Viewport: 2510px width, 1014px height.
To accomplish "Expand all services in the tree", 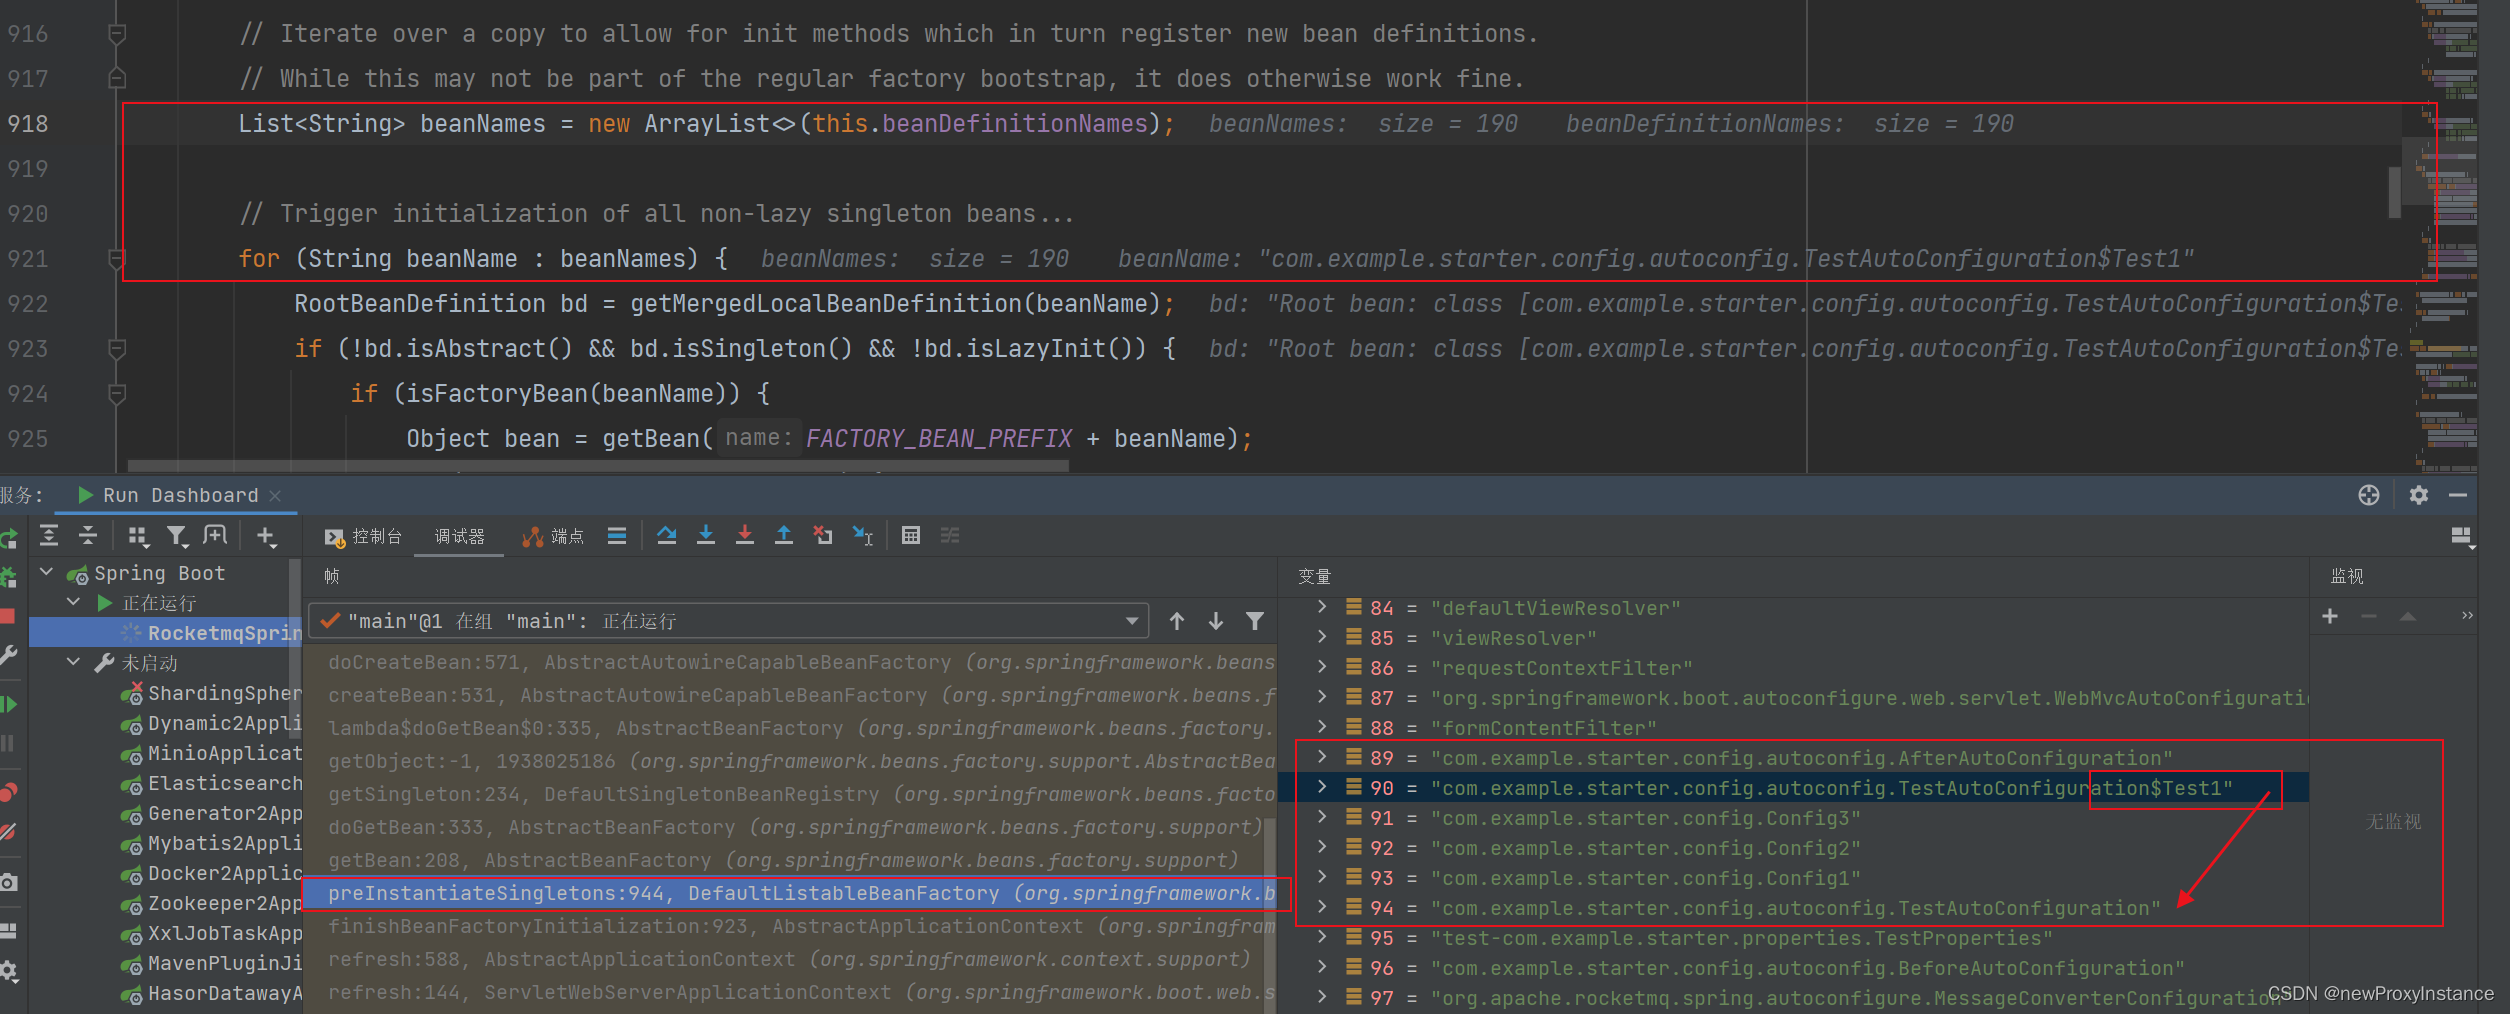I will coord(49,536).
